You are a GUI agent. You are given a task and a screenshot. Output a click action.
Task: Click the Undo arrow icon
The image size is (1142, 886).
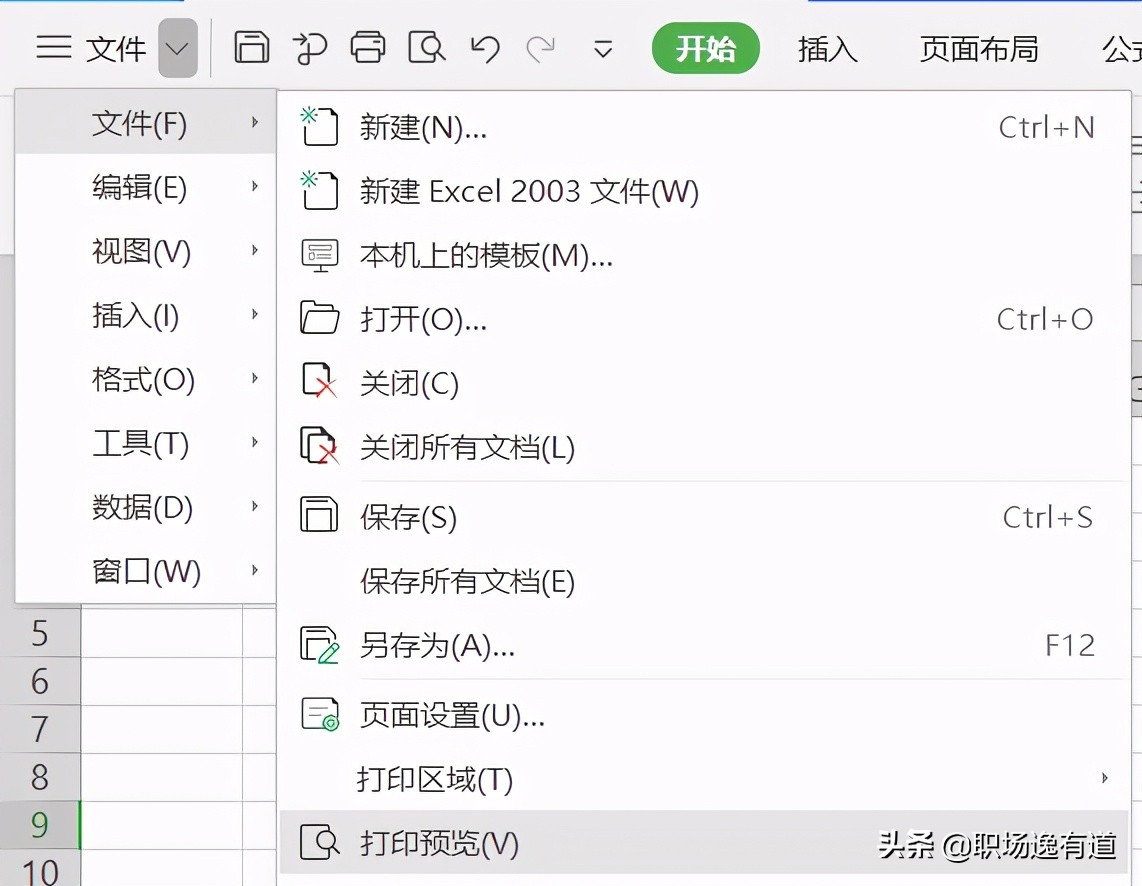(484, 49)
